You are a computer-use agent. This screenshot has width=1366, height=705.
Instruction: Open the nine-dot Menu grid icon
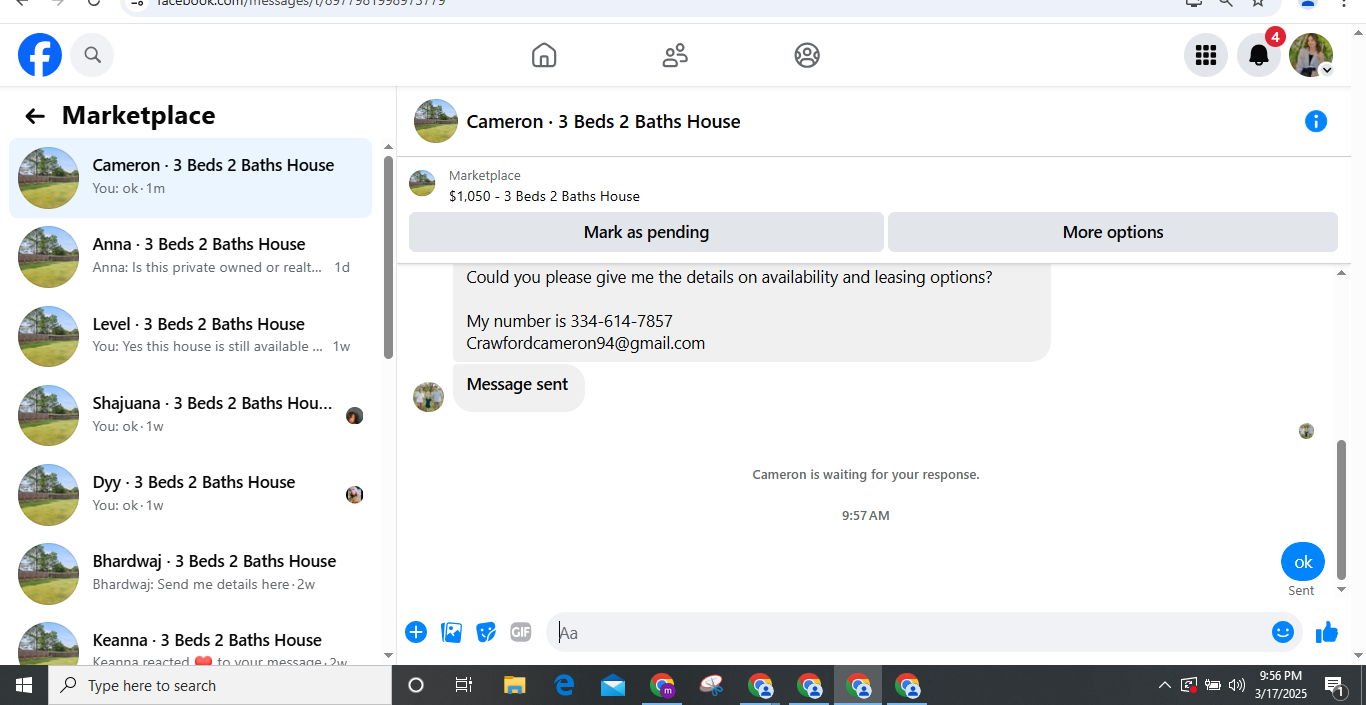[x=1206, y=55]
